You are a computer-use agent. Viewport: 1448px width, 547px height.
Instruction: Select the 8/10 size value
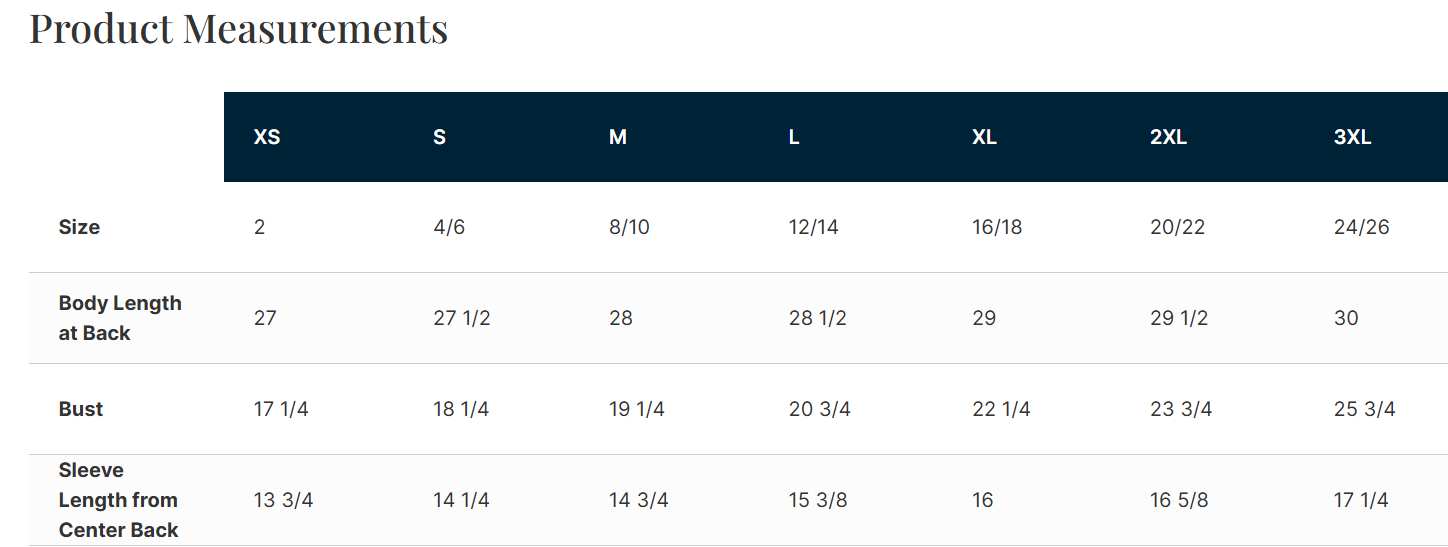(x=629, y=227)
